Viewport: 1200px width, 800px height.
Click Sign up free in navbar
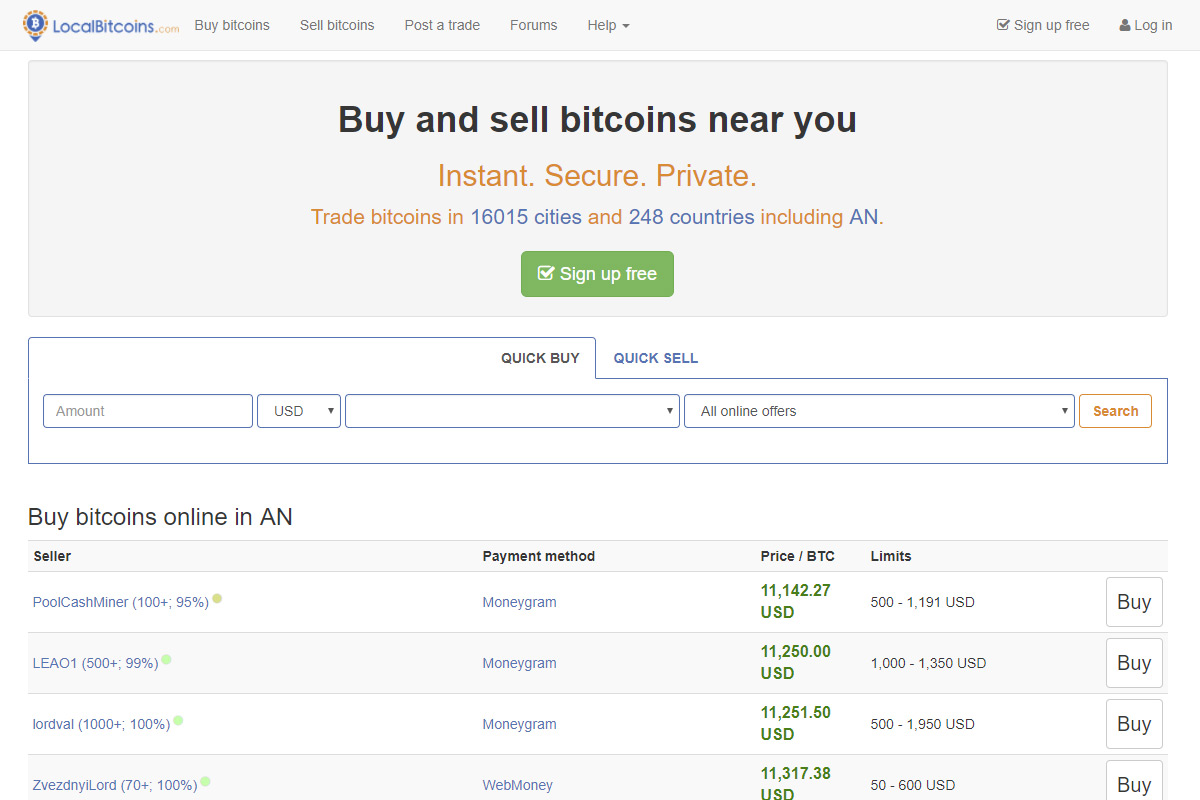click(x=1043, y=25)
